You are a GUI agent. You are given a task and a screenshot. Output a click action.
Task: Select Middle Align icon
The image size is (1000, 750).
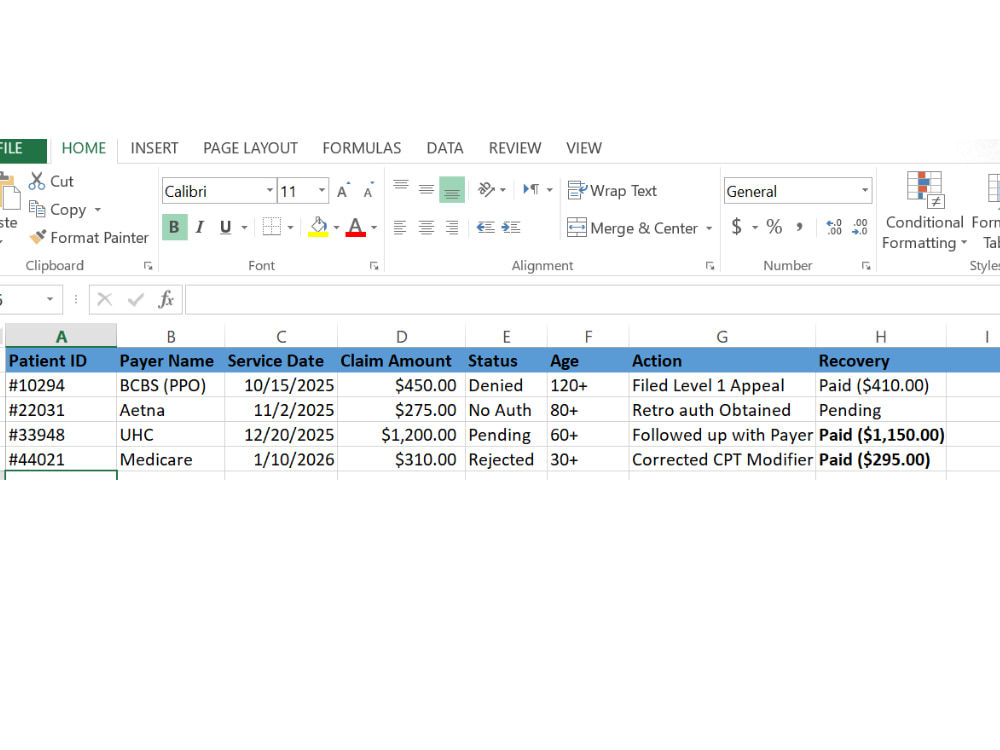426,189
